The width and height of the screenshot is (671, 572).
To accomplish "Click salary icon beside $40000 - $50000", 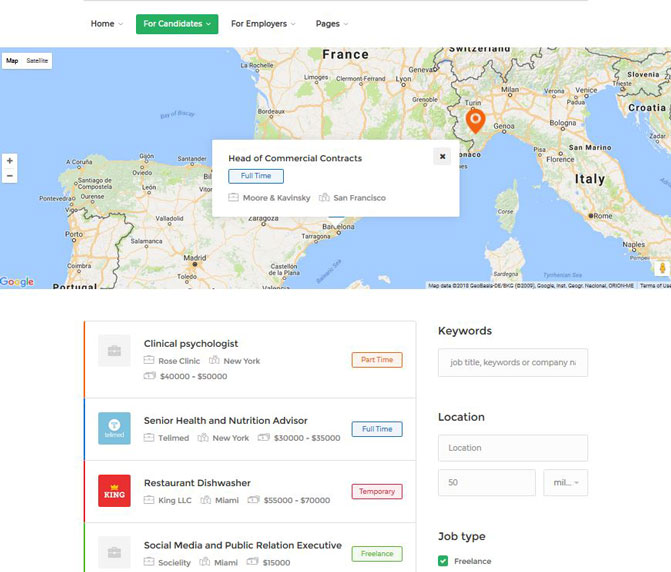I will (149, 376).
